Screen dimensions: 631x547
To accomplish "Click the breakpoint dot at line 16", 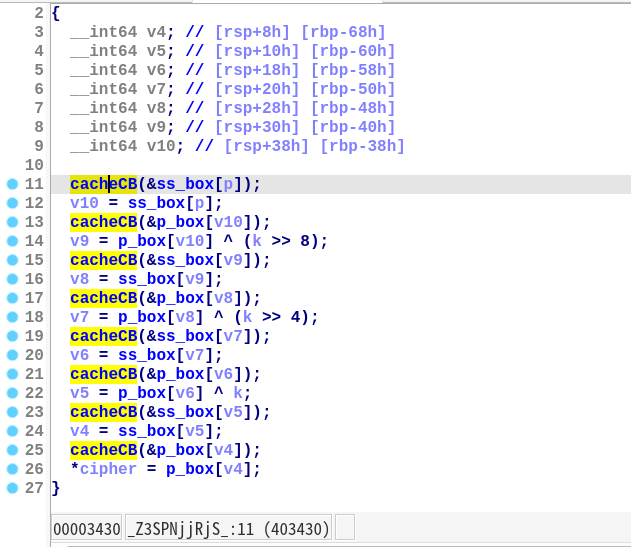I will tap(12, 279).
